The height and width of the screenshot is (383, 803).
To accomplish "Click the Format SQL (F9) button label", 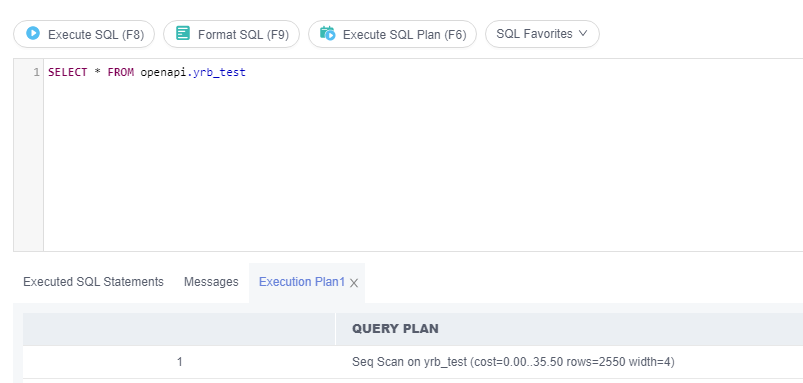I will coord(243,34).
